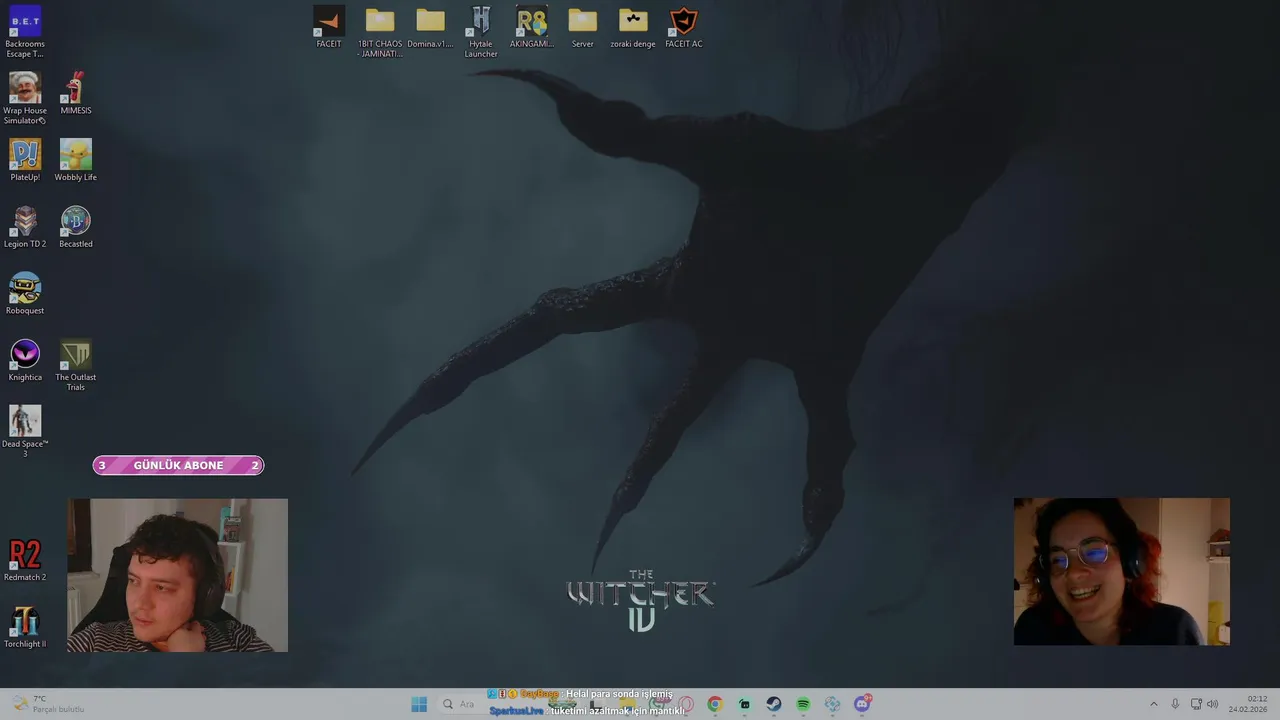1280x720 pixels.
Task: Click the Legion TD 2 shortcut
Action: pos(25,227)
